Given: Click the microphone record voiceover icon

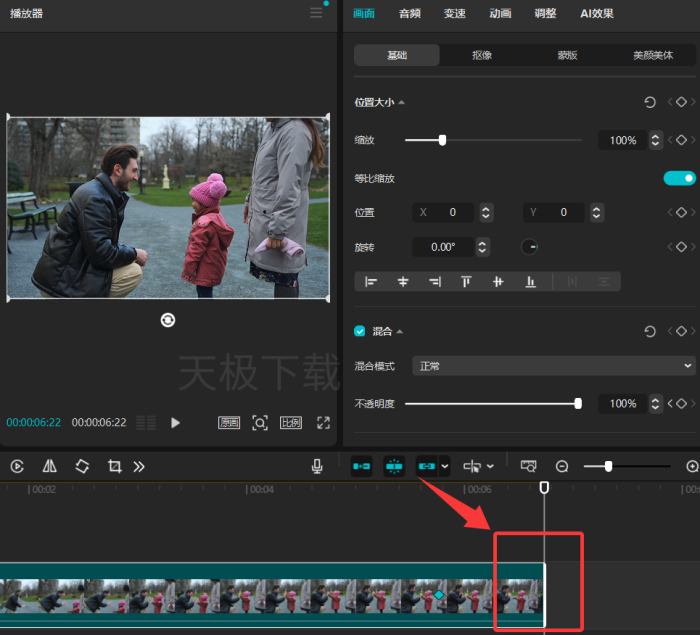Looking at the screenshot, I should 317,466.
